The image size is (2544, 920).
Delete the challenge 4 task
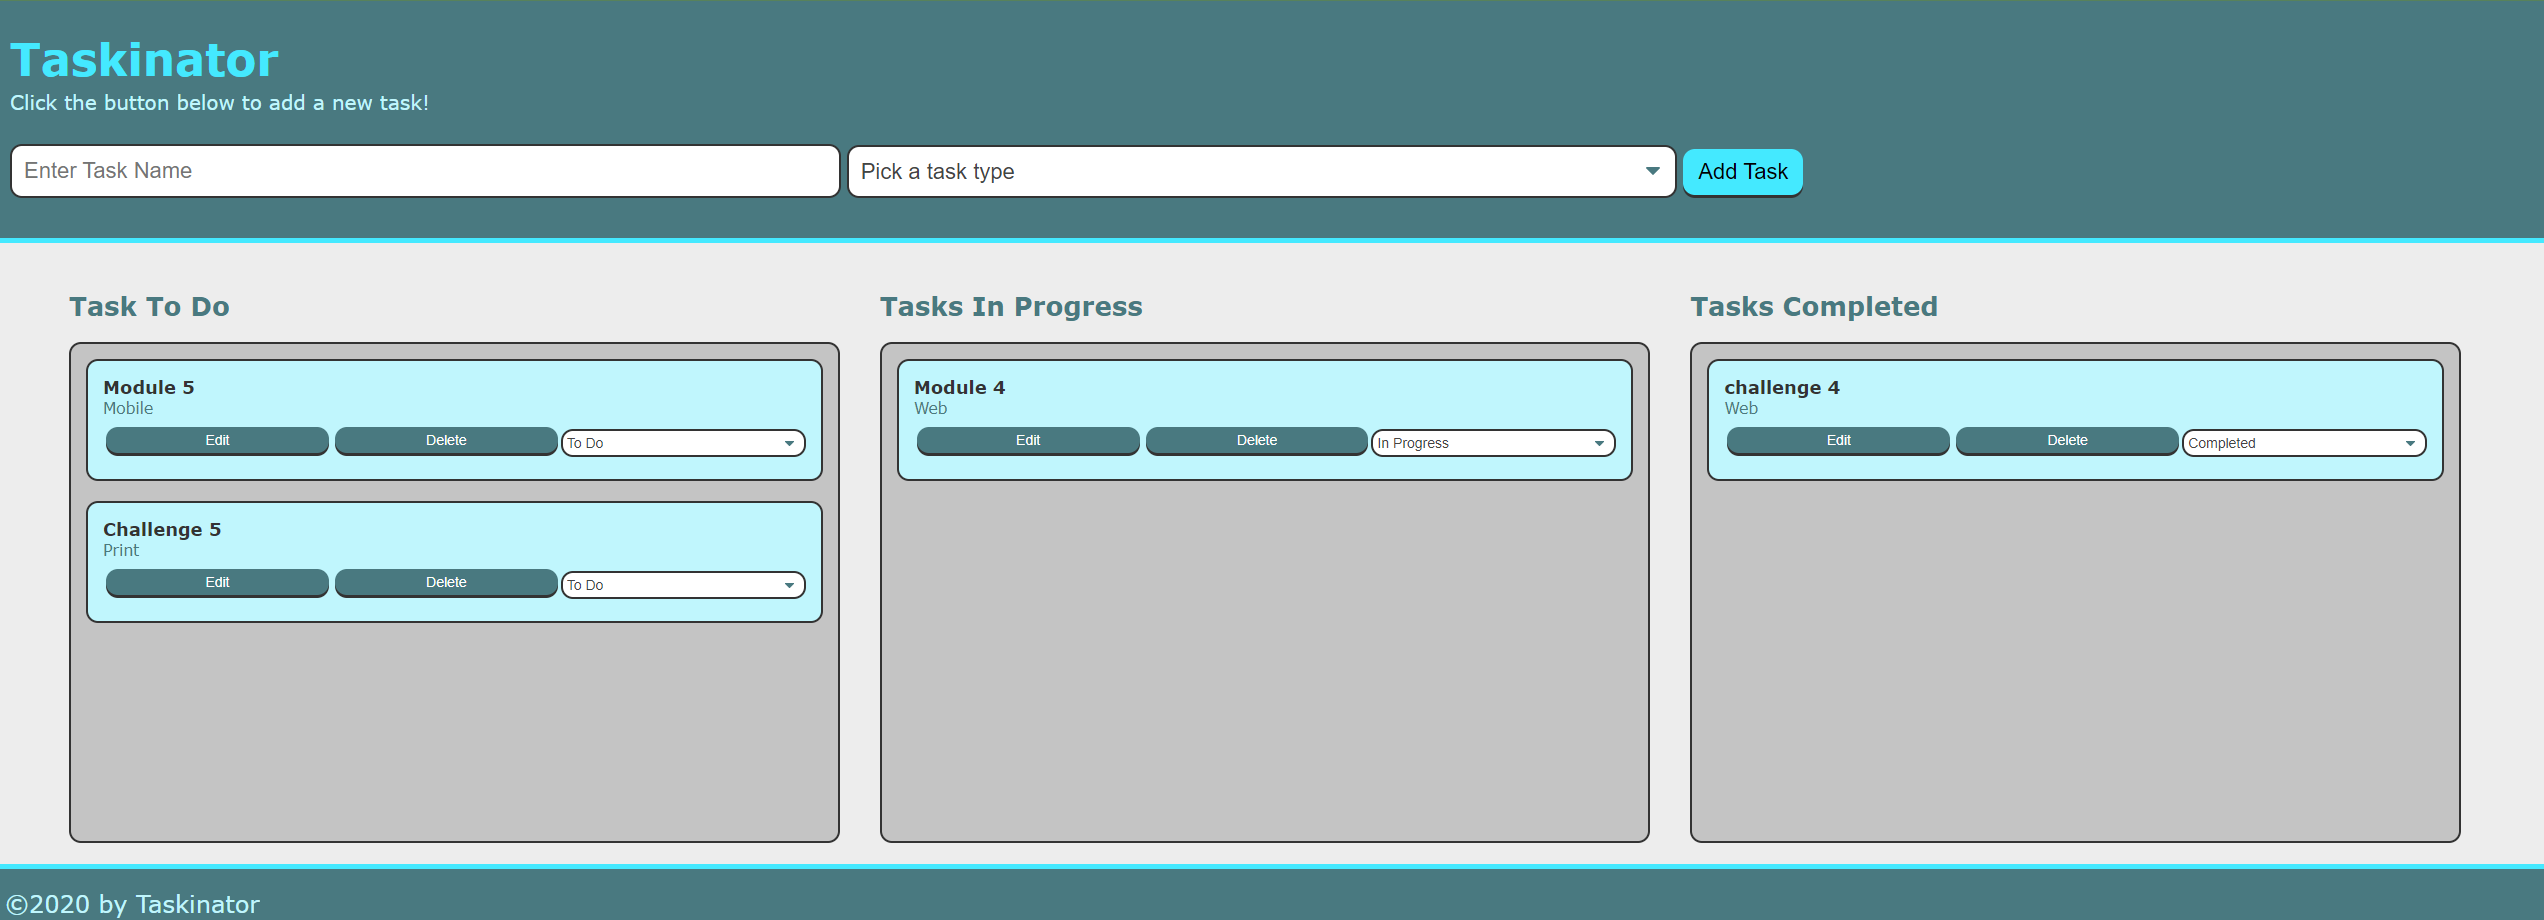coord(2067,441)
